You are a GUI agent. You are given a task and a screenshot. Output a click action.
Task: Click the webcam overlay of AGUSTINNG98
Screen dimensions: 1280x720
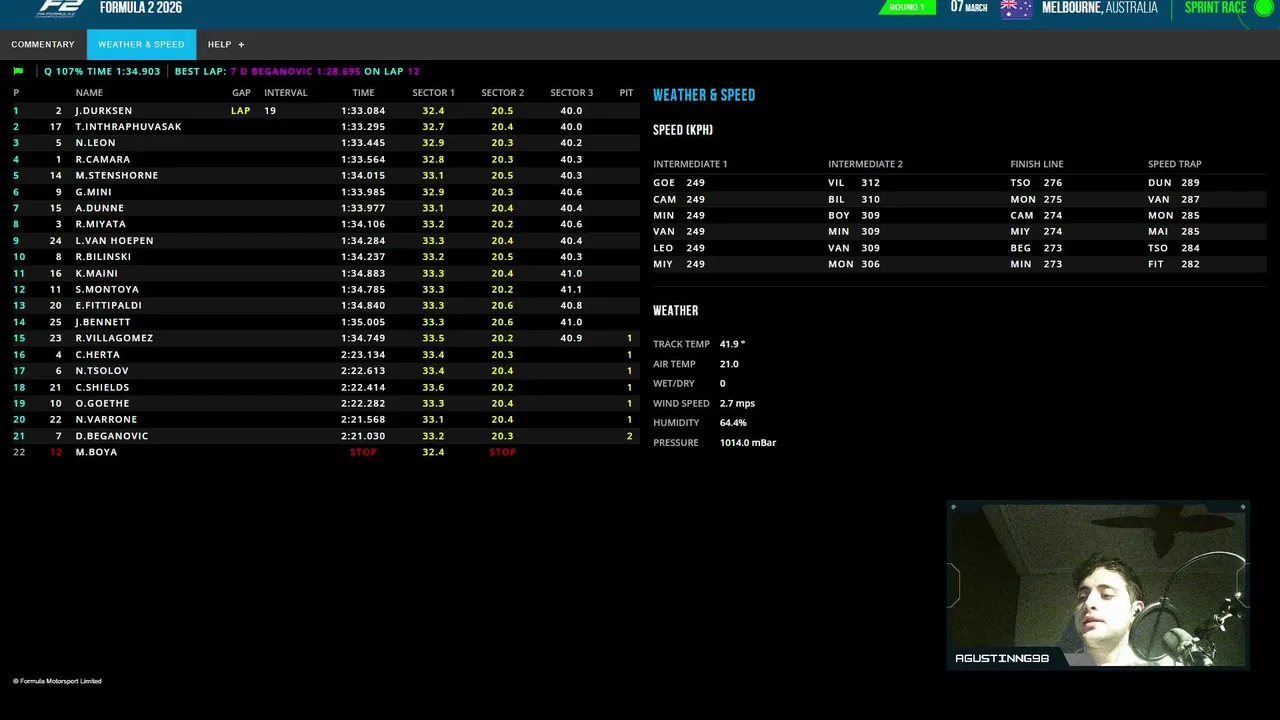coord(1097,585)
